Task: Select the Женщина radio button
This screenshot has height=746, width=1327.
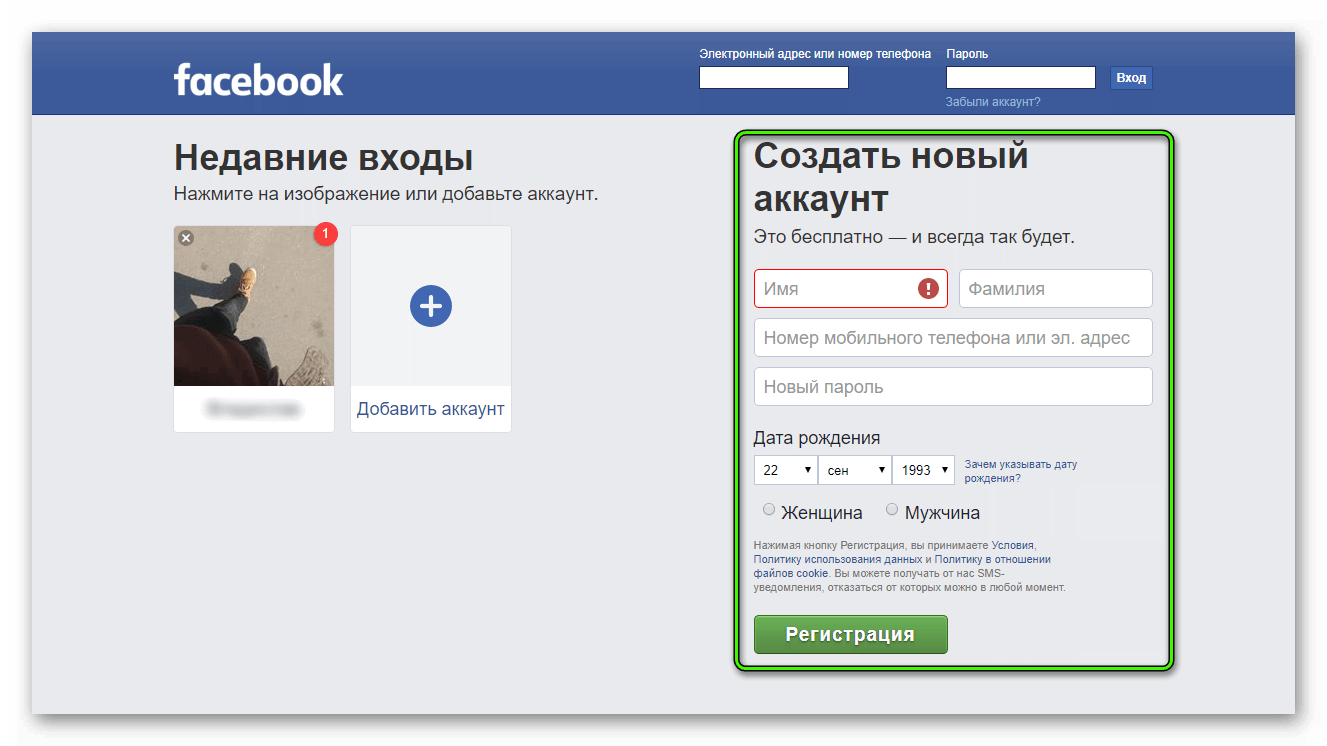Action: (769, 510)
